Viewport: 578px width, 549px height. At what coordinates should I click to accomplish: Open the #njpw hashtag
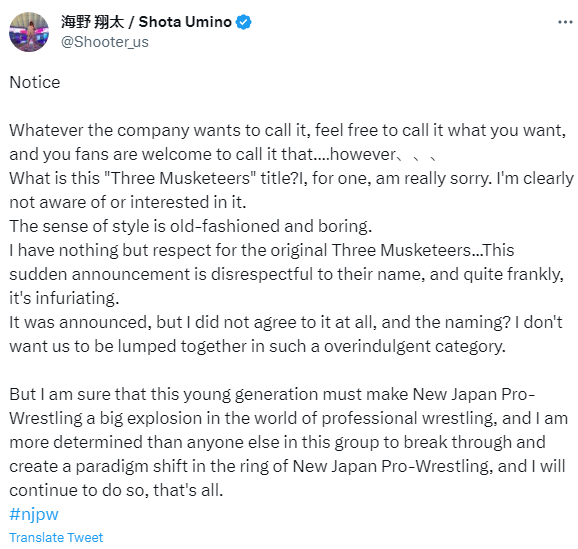point(34,514)
